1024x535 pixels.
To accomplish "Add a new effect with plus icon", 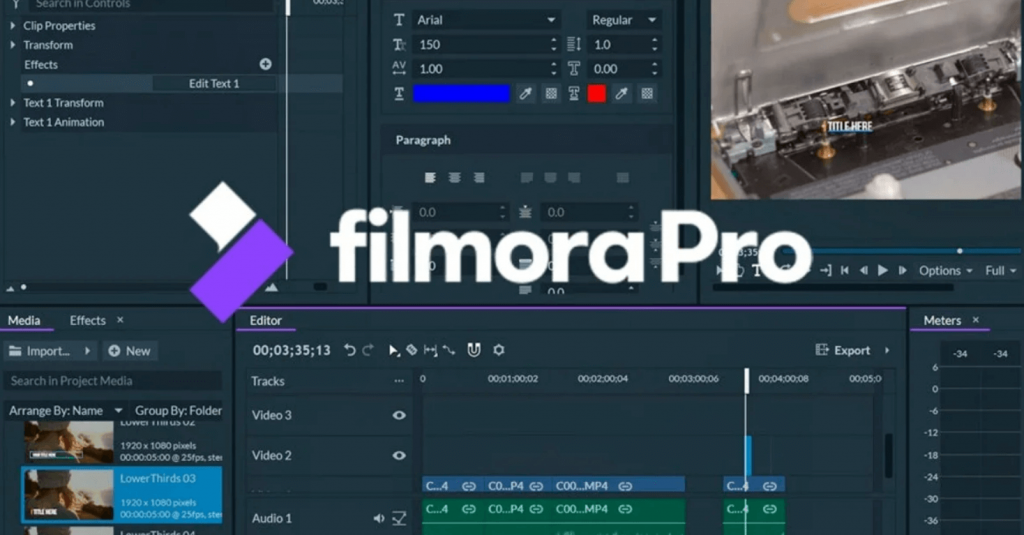I will (x=265, y=64).
